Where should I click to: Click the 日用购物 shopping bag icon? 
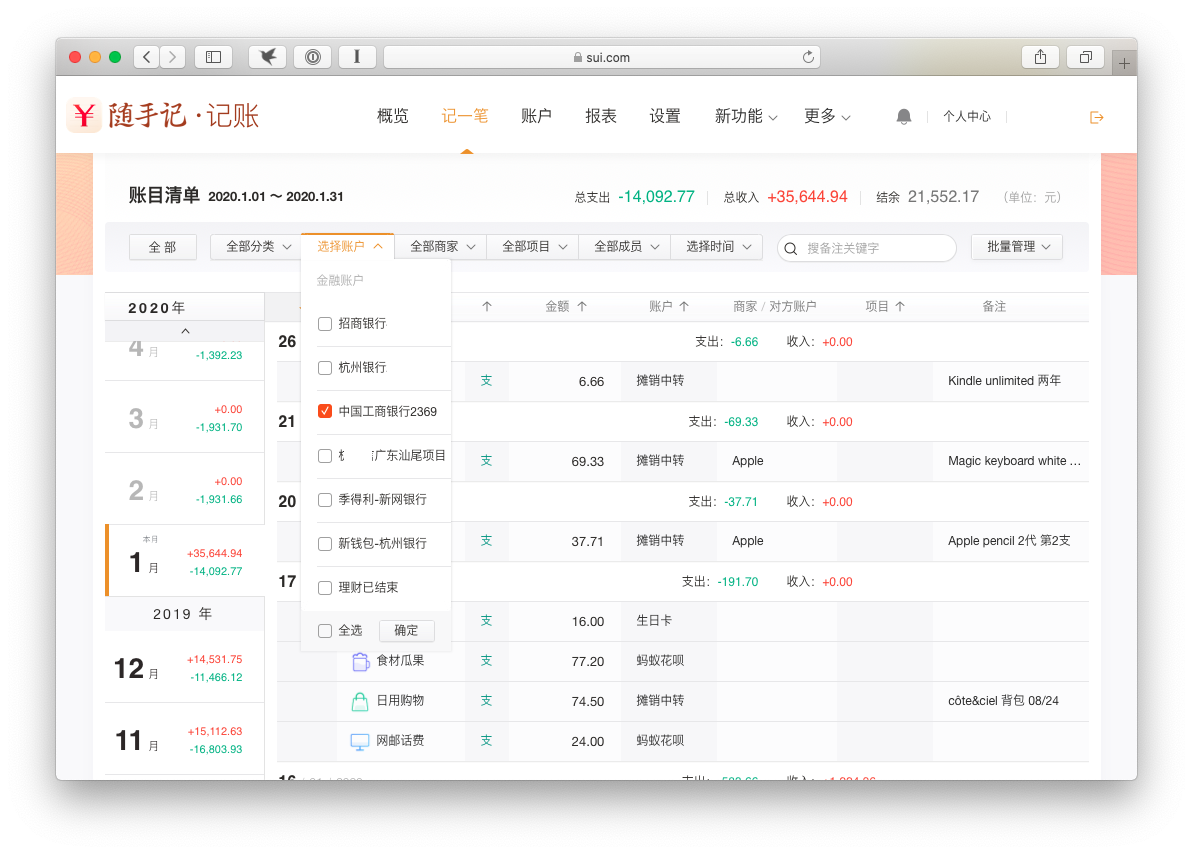coord(360,701)
